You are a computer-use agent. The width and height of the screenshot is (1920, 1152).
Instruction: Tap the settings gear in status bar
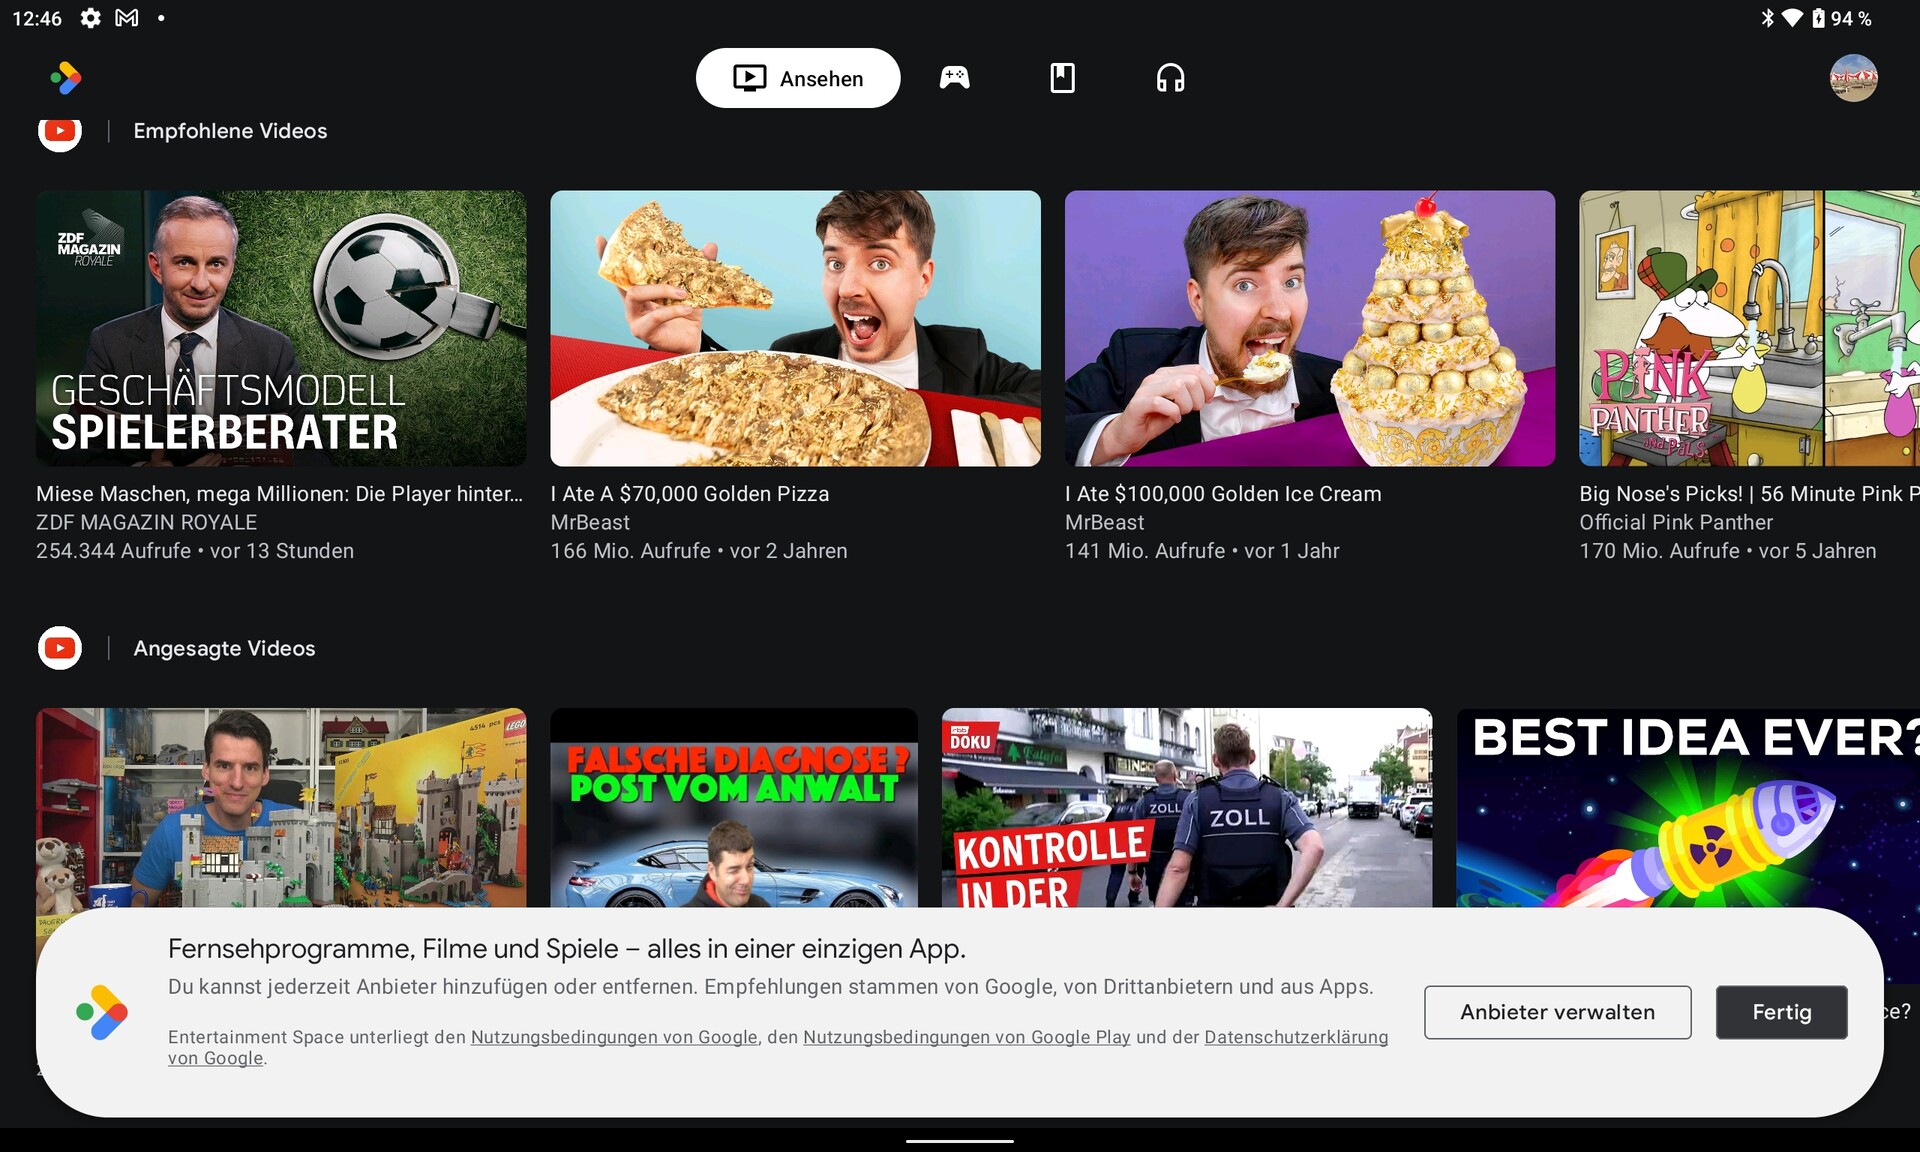pos(90,18)
